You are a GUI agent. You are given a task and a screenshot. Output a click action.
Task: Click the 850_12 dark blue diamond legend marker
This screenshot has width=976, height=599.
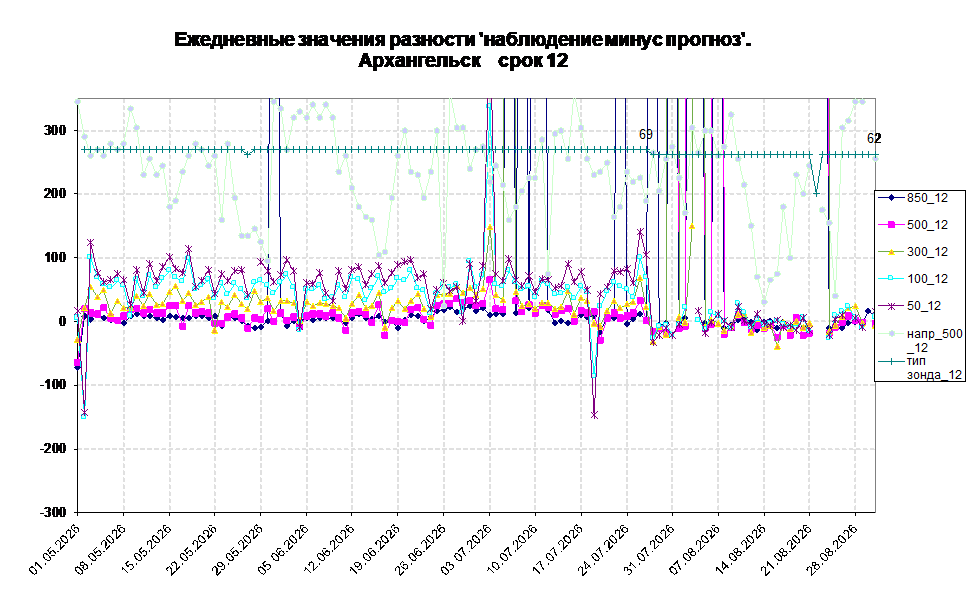[x=891, y=198]
